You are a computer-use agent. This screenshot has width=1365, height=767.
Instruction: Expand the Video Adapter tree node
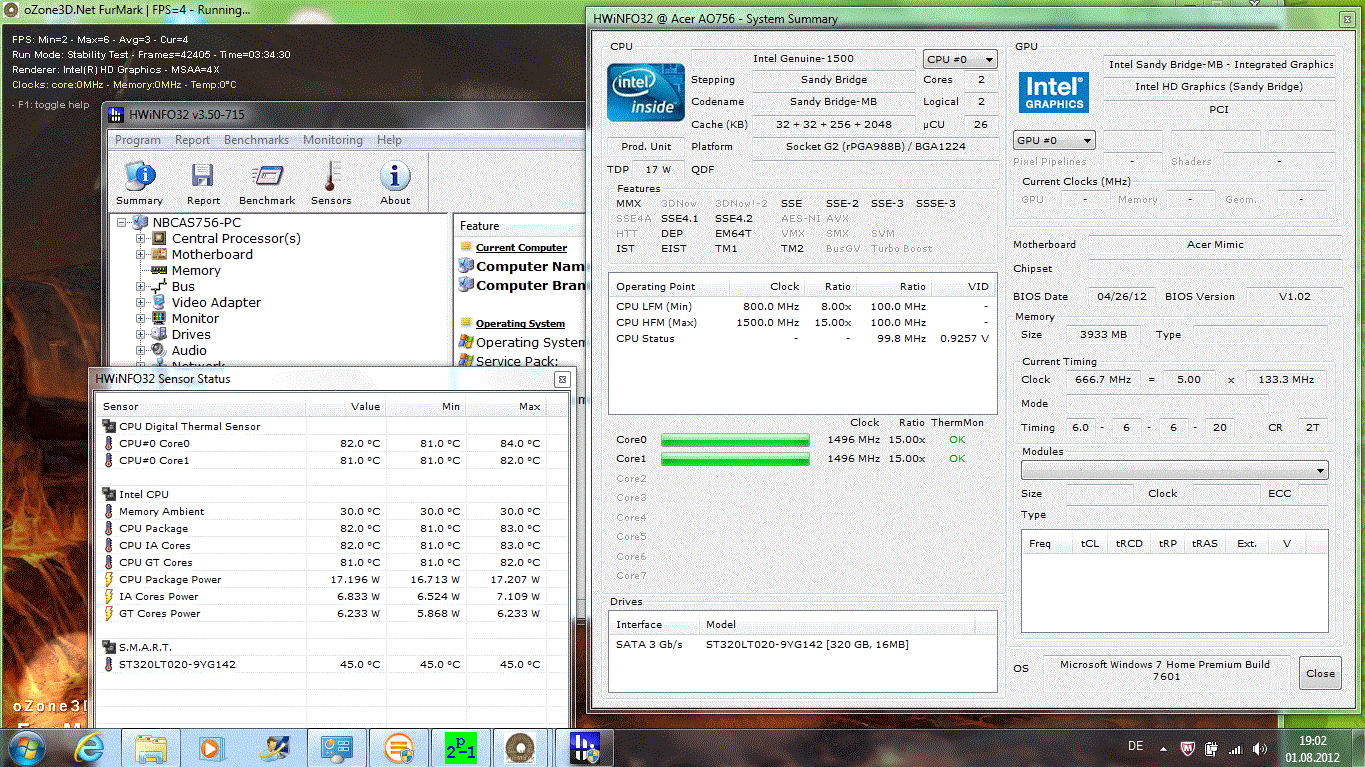(x=141, y=302)
